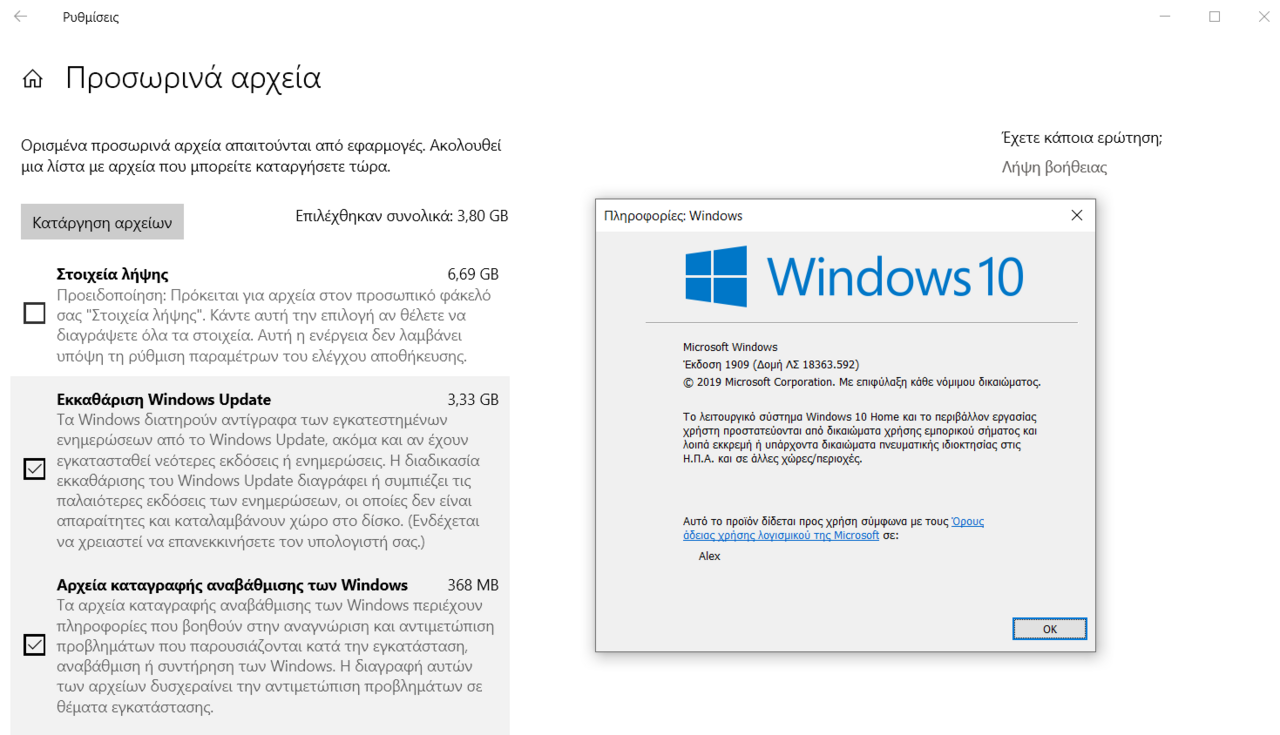
Task: Uncheck Αρχεία καταγραφής αναβάθμισης checkbox
Action: (34, 645)
